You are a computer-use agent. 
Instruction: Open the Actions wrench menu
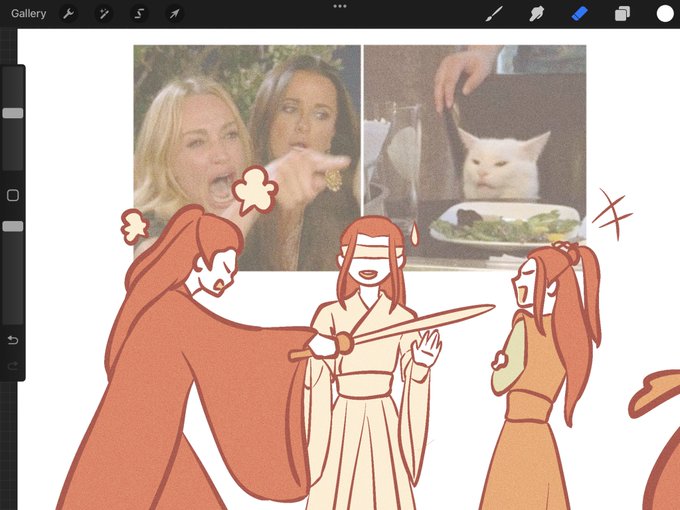tap(68, 14)
